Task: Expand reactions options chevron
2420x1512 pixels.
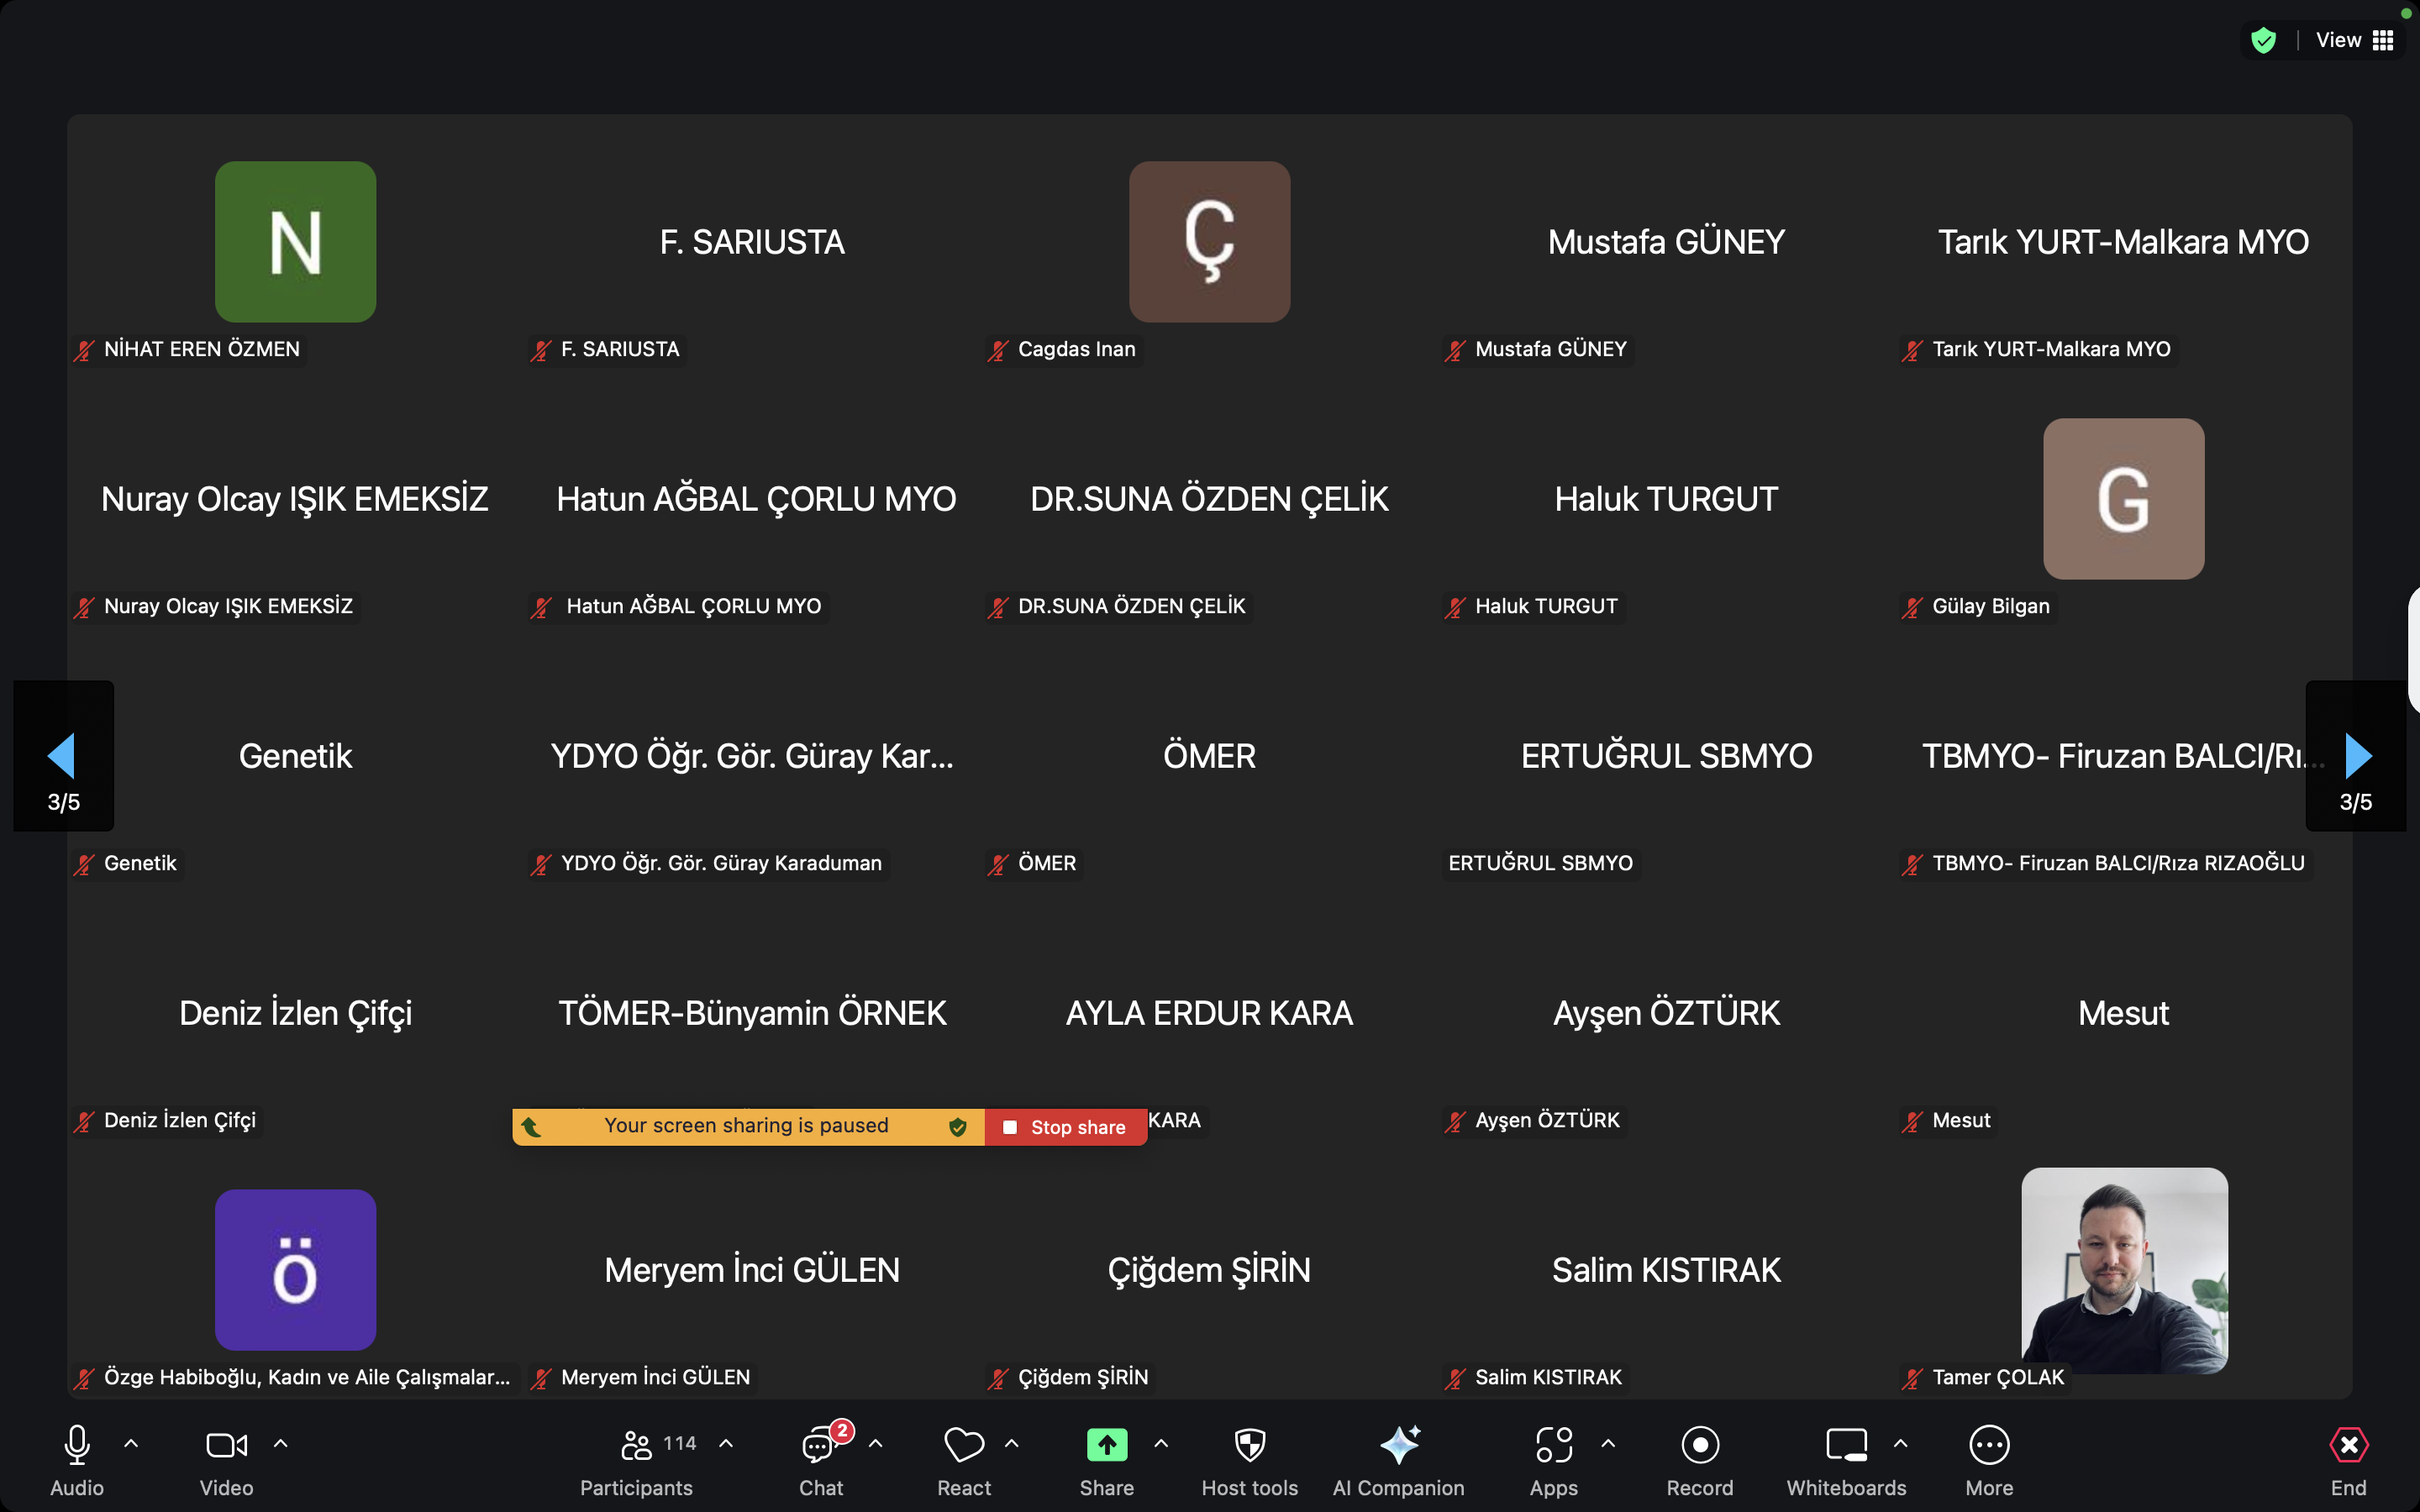Action: pyautogui.click(x=1012, y=1444)
